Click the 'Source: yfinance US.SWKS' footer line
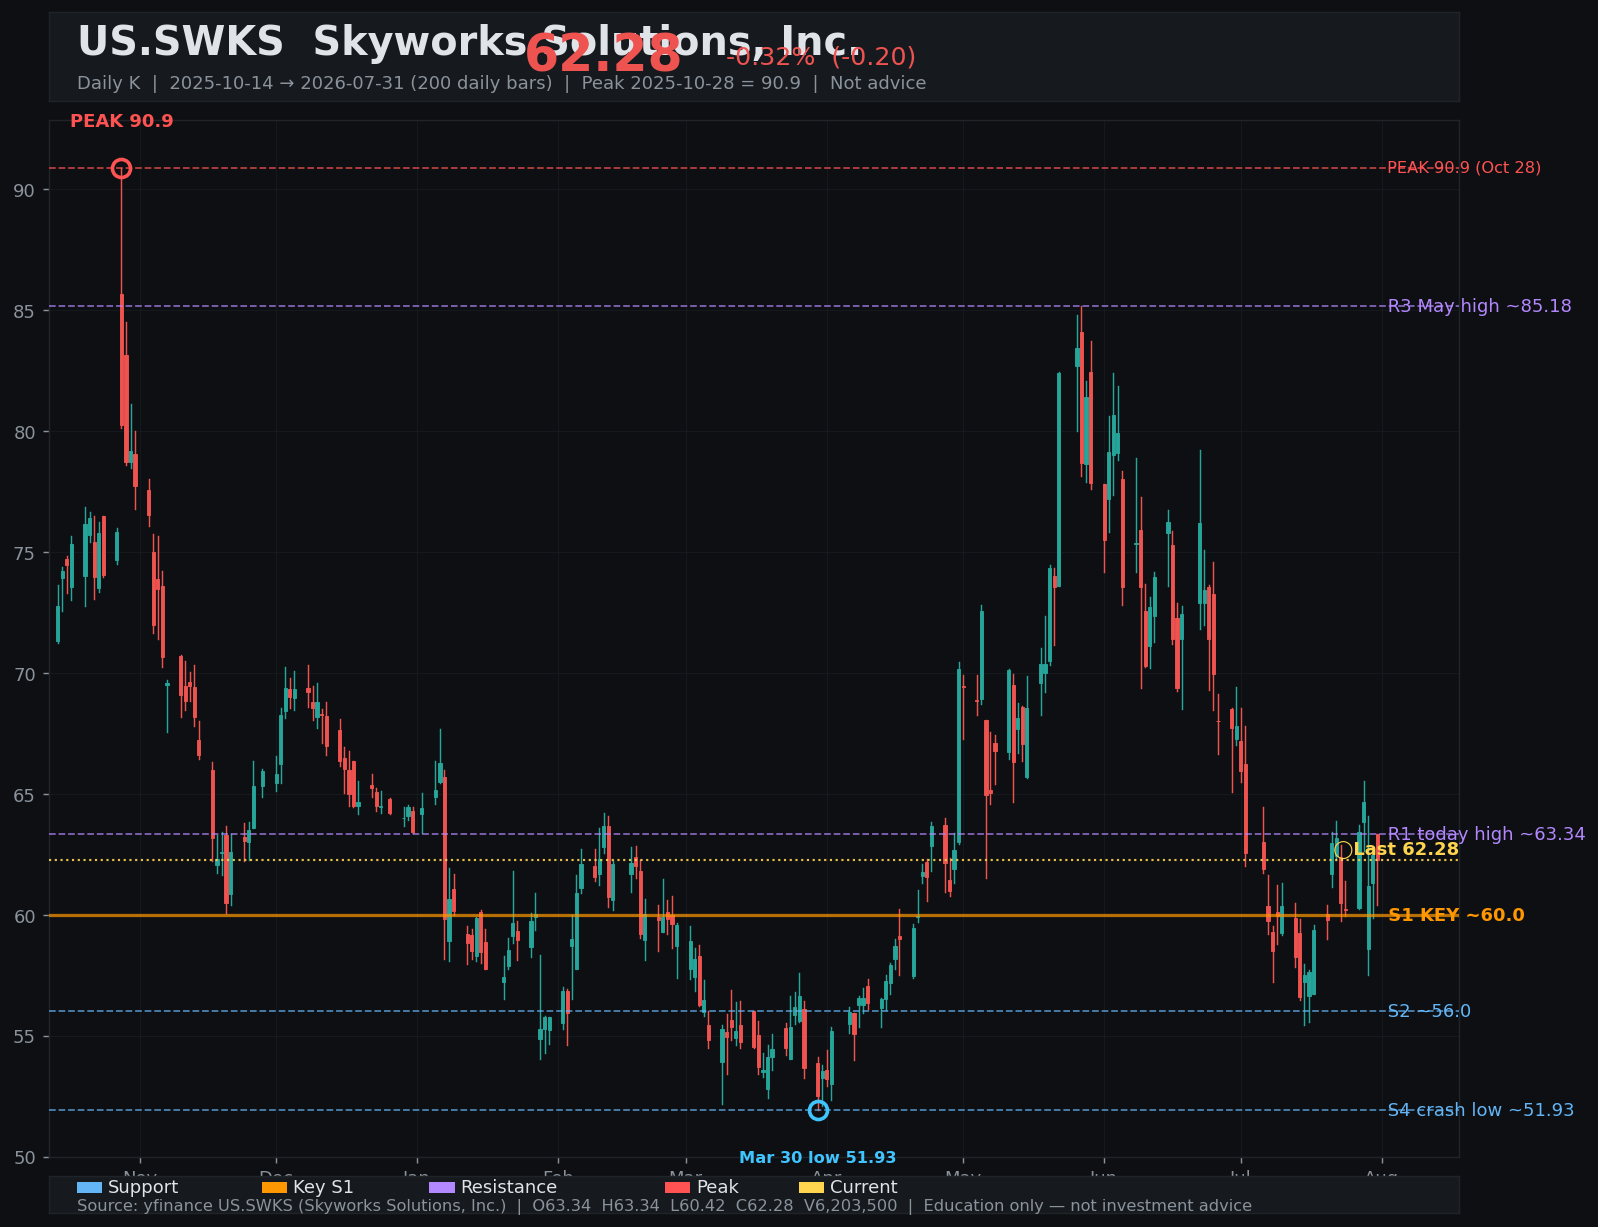Image resolution: width=1598 pixels, height=1227 pixels. tap(664, 1206)
